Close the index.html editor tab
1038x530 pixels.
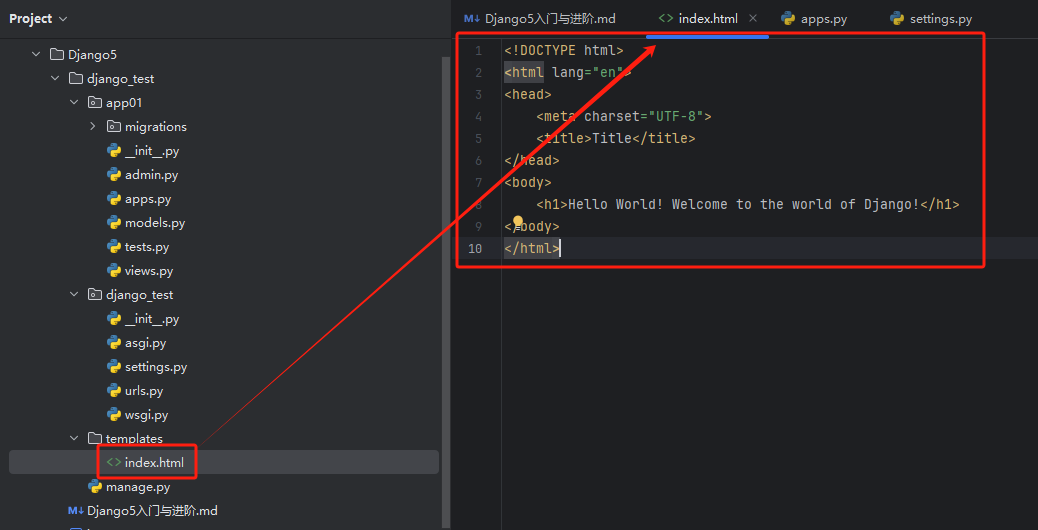coord(753,19)
